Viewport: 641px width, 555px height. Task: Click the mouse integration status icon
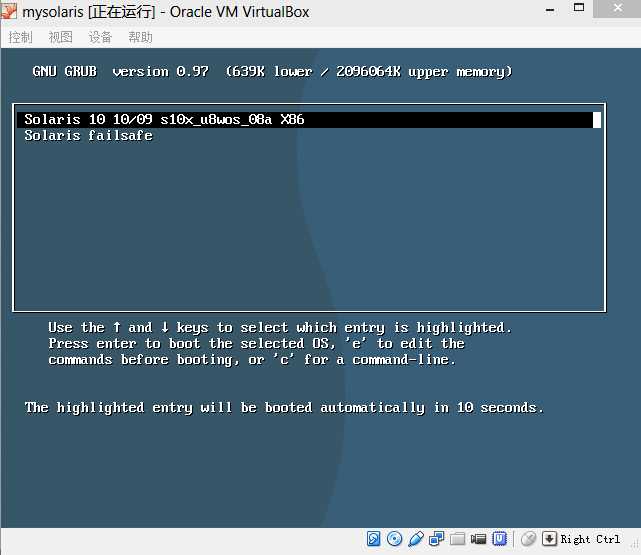529,539
